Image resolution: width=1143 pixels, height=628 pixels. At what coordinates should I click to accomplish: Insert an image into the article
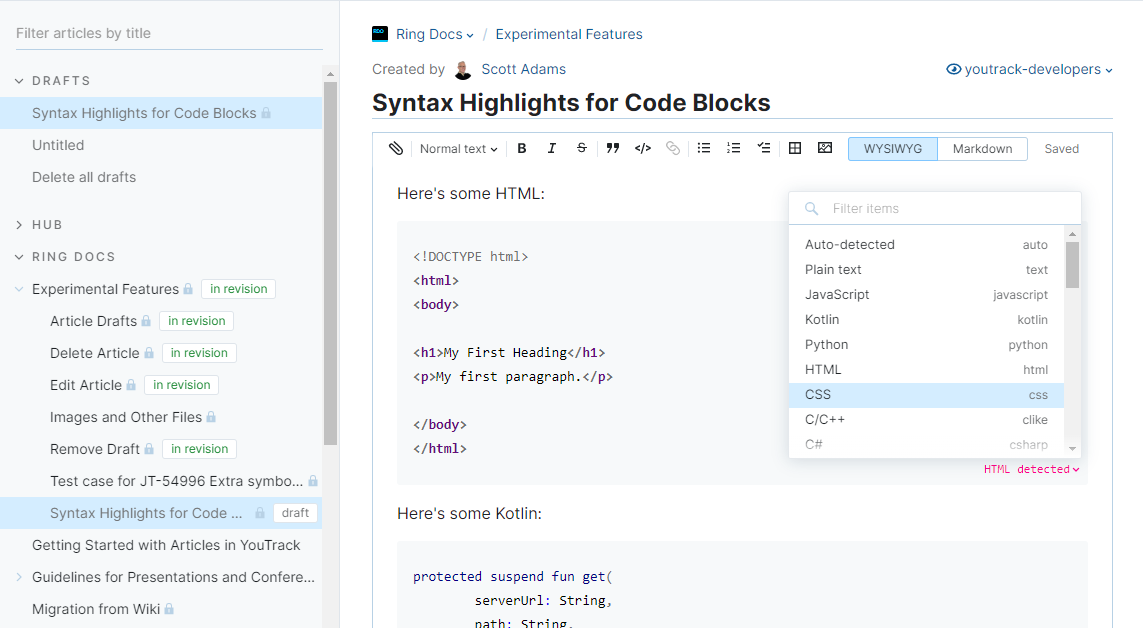(x=825, y=148)
